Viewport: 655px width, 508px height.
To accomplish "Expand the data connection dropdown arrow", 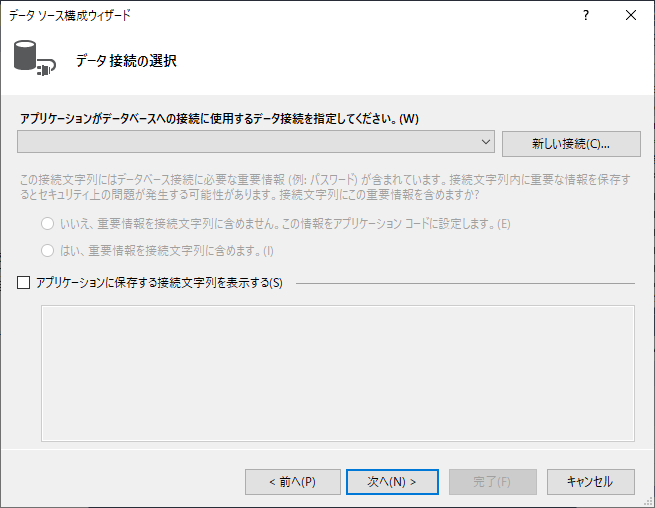I will point(486,142).
